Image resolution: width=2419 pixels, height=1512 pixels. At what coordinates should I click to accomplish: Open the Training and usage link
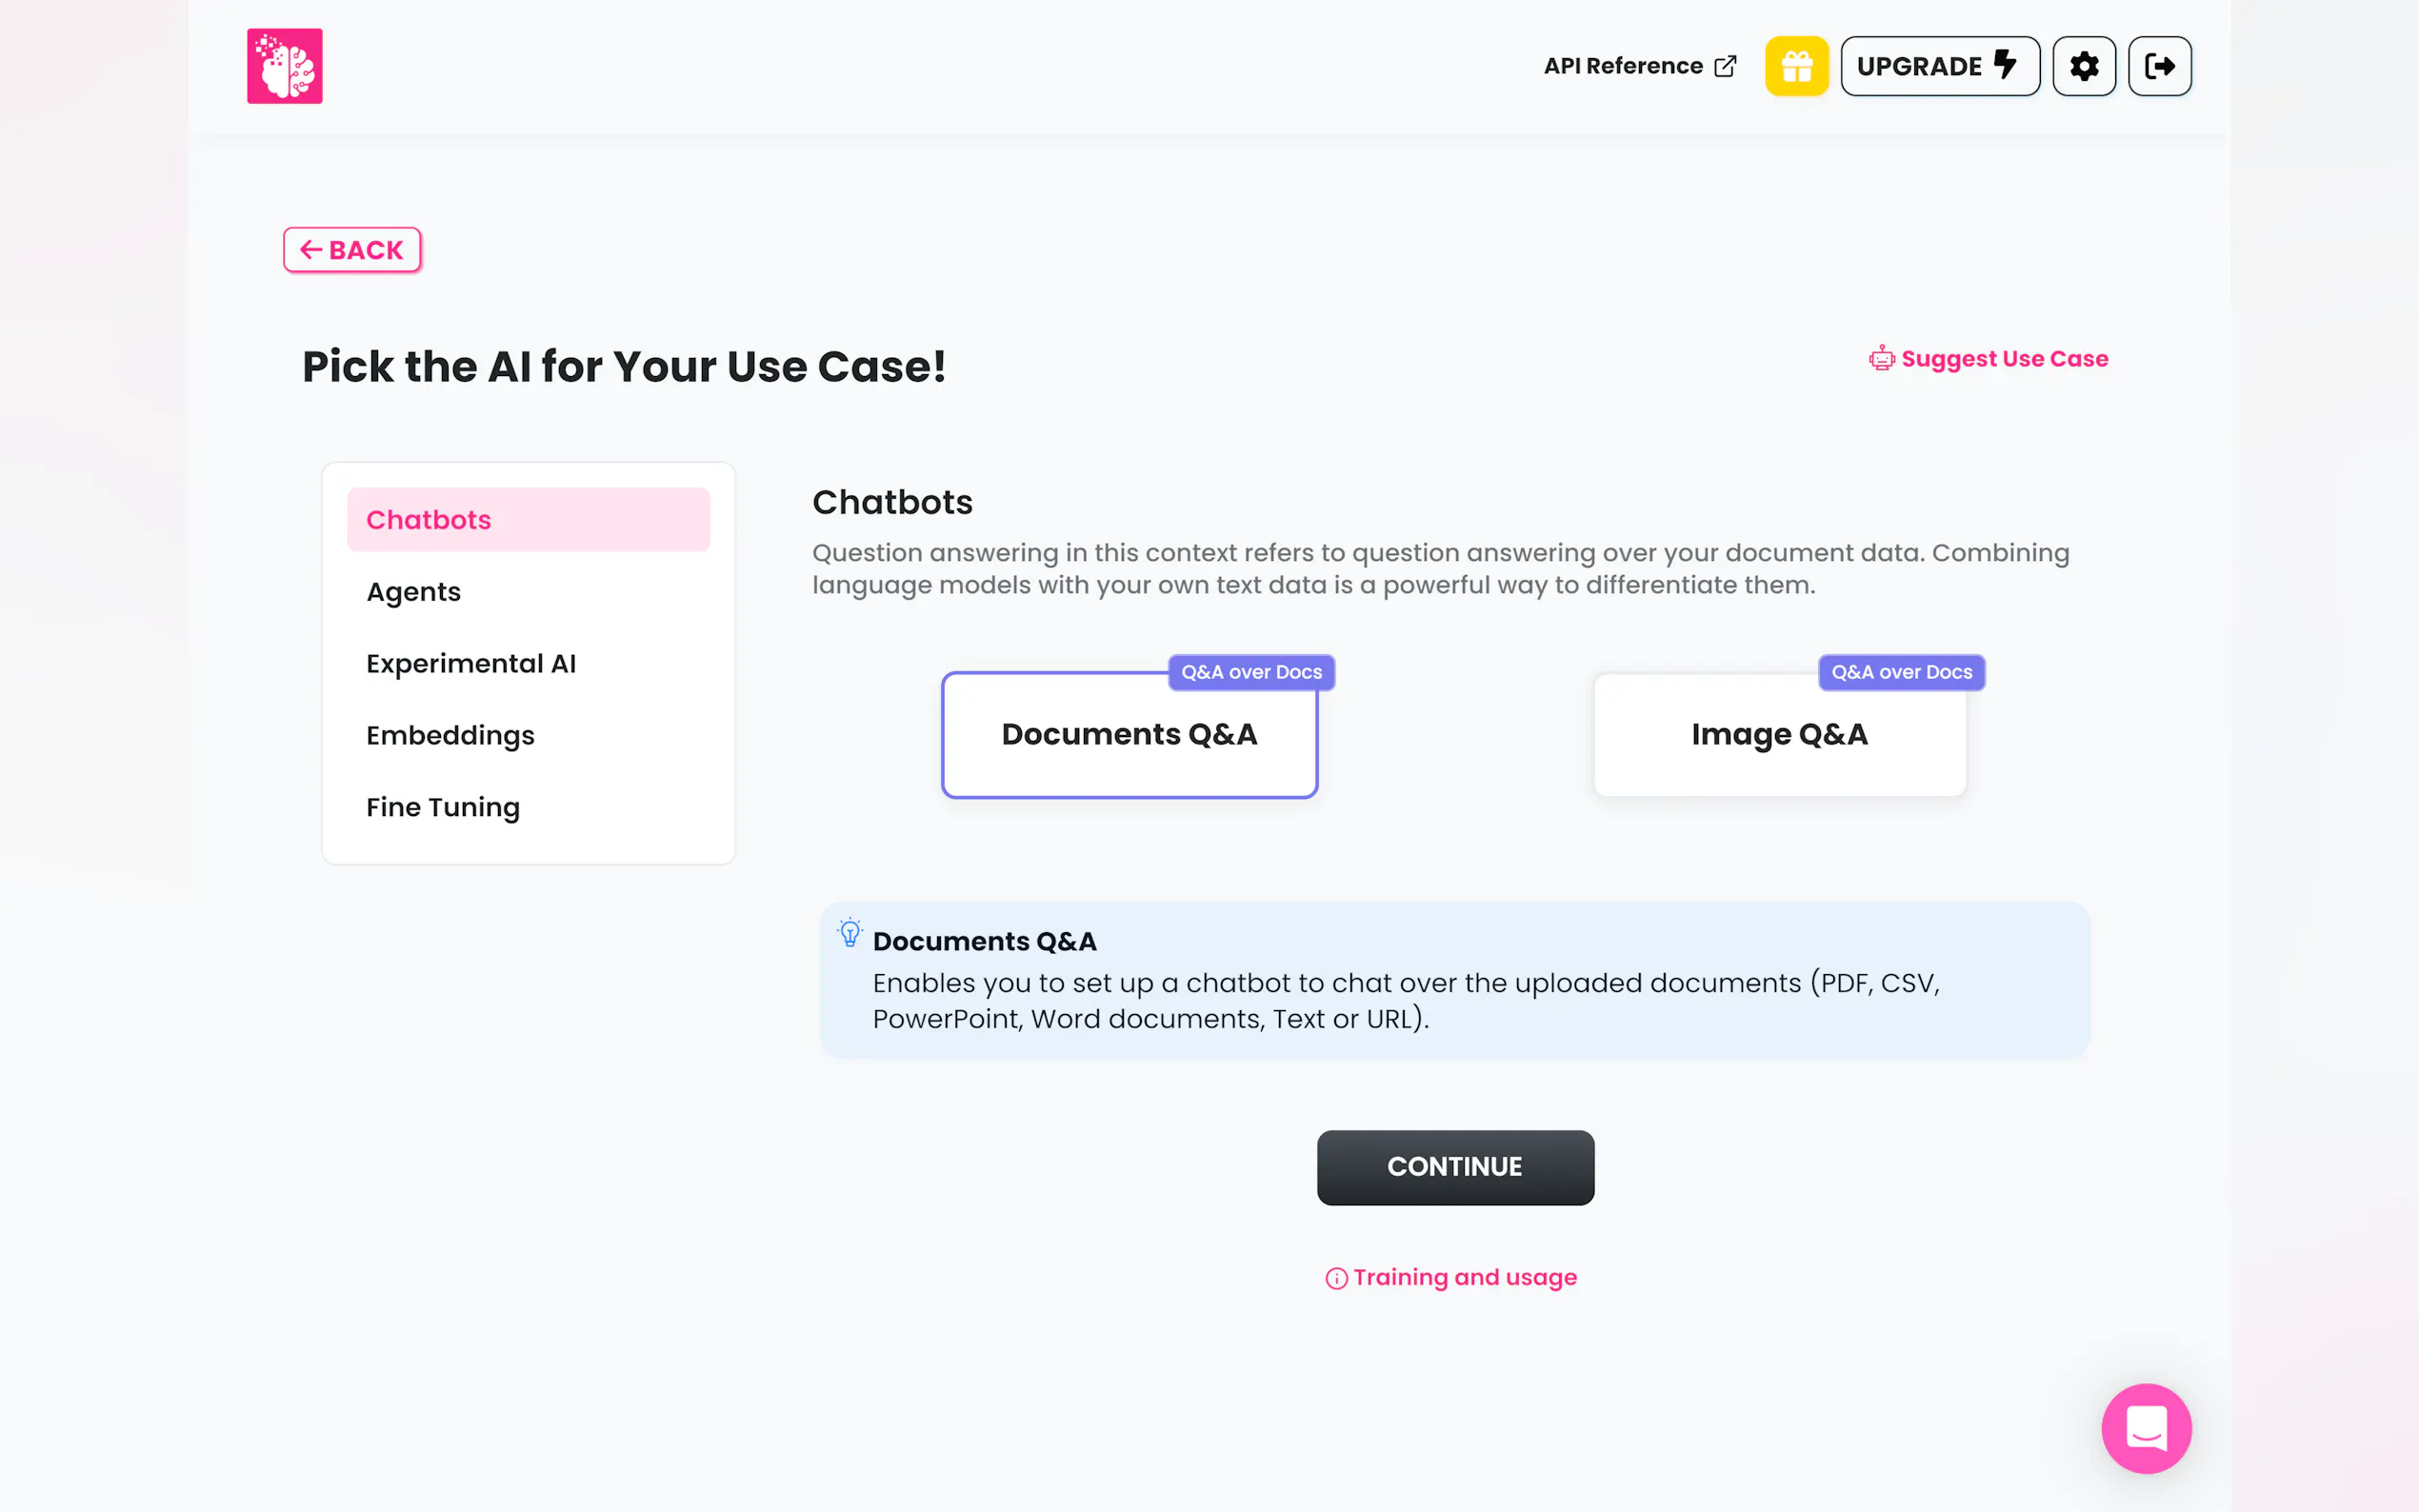pyautogui.click(x=1464, y=1278)
